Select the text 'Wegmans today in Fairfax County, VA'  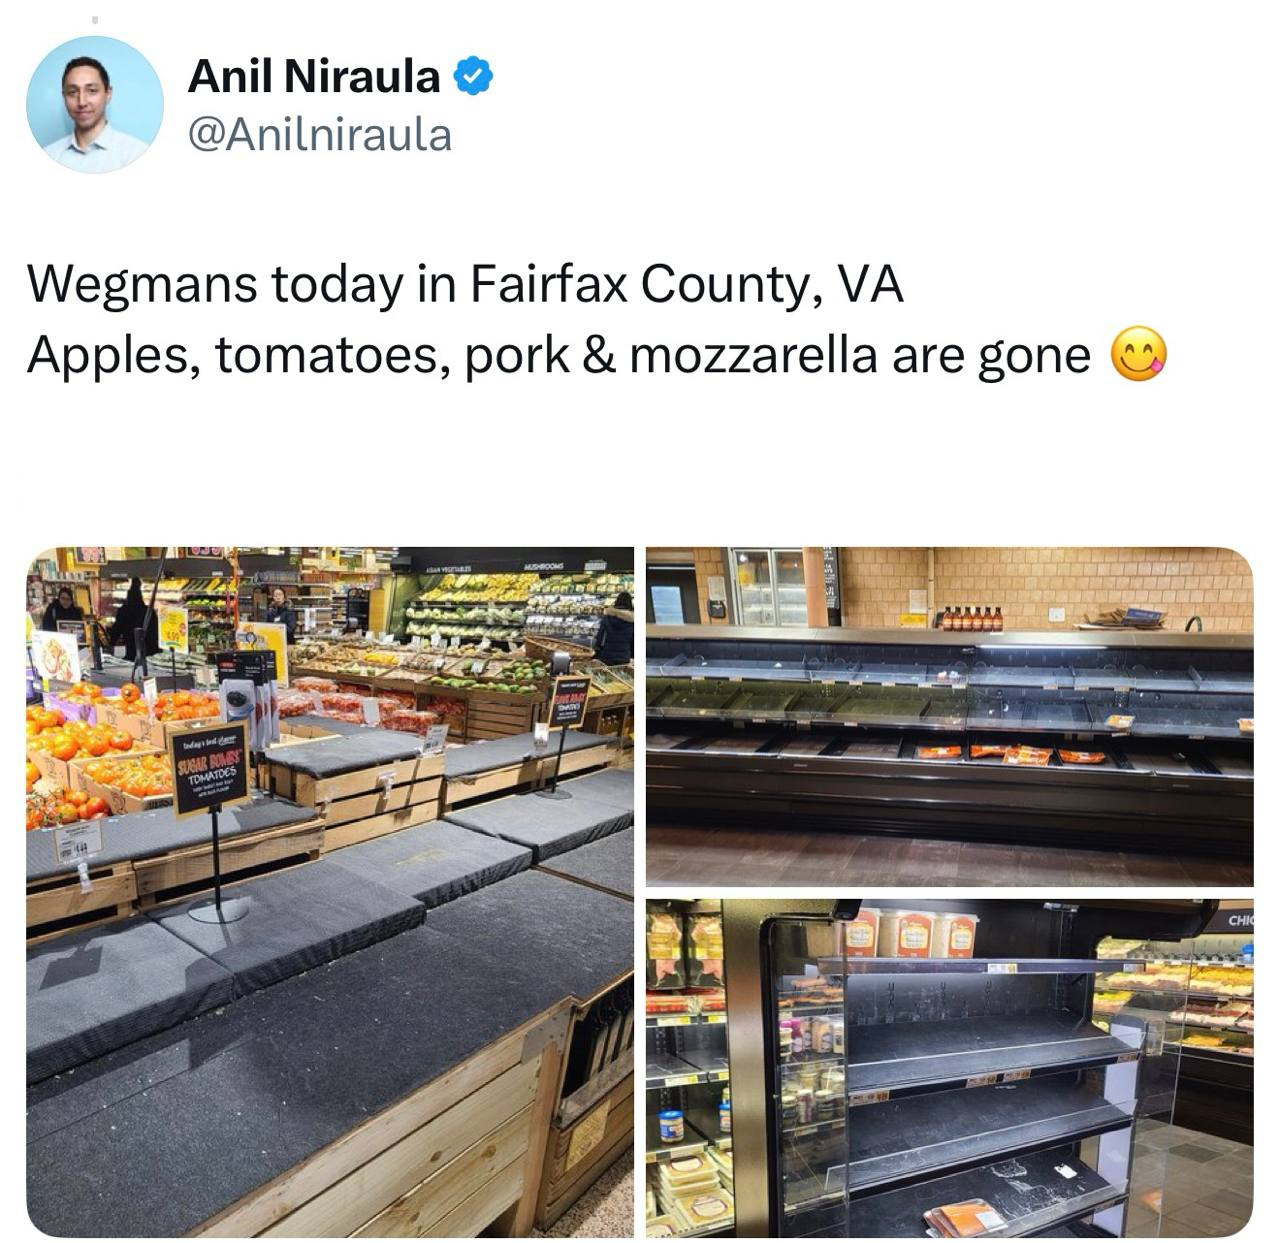(x=465, y=284)
